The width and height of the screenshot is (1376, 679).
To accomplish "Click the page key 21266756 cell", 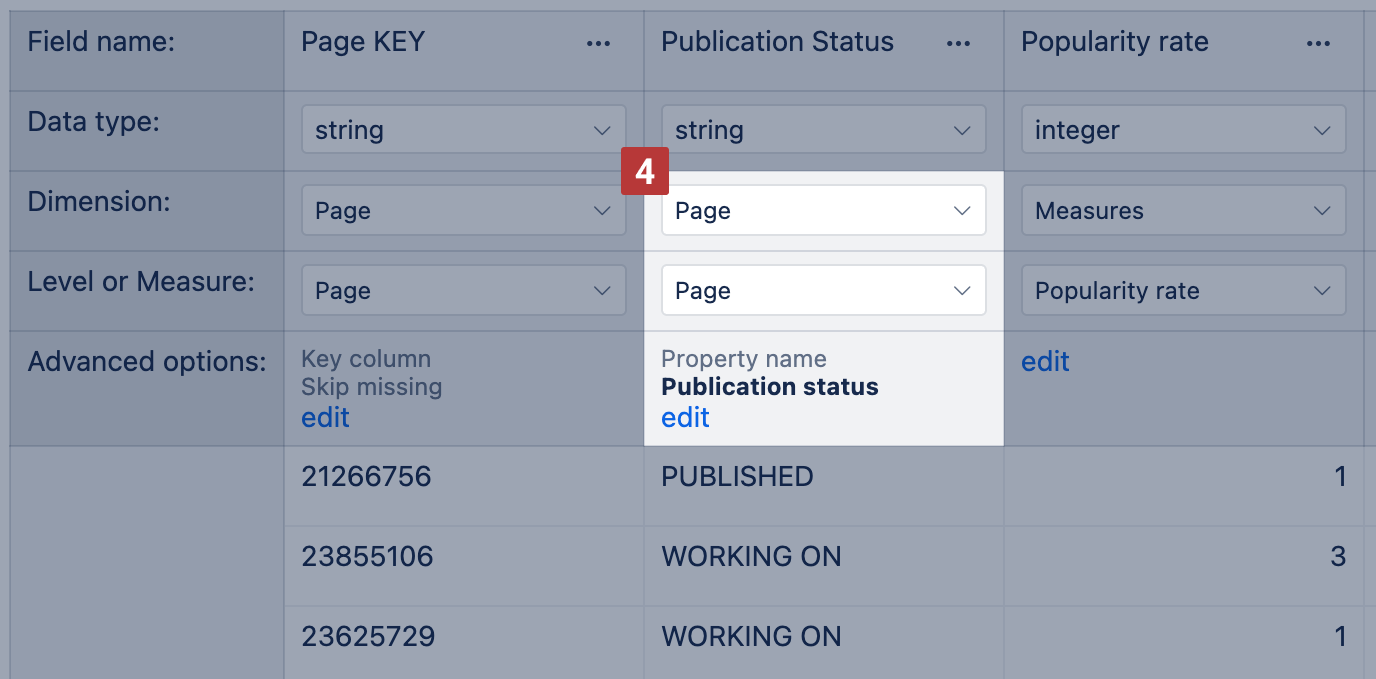I will click(366, 477).
